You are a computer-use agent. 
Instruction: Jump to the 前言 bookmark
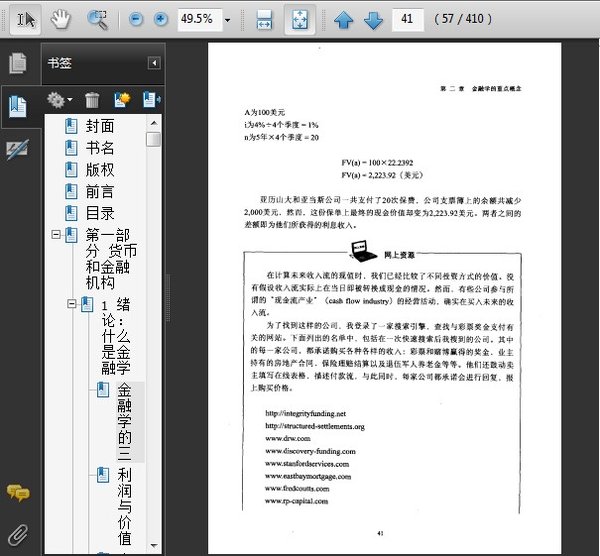[x=99, y=191]
